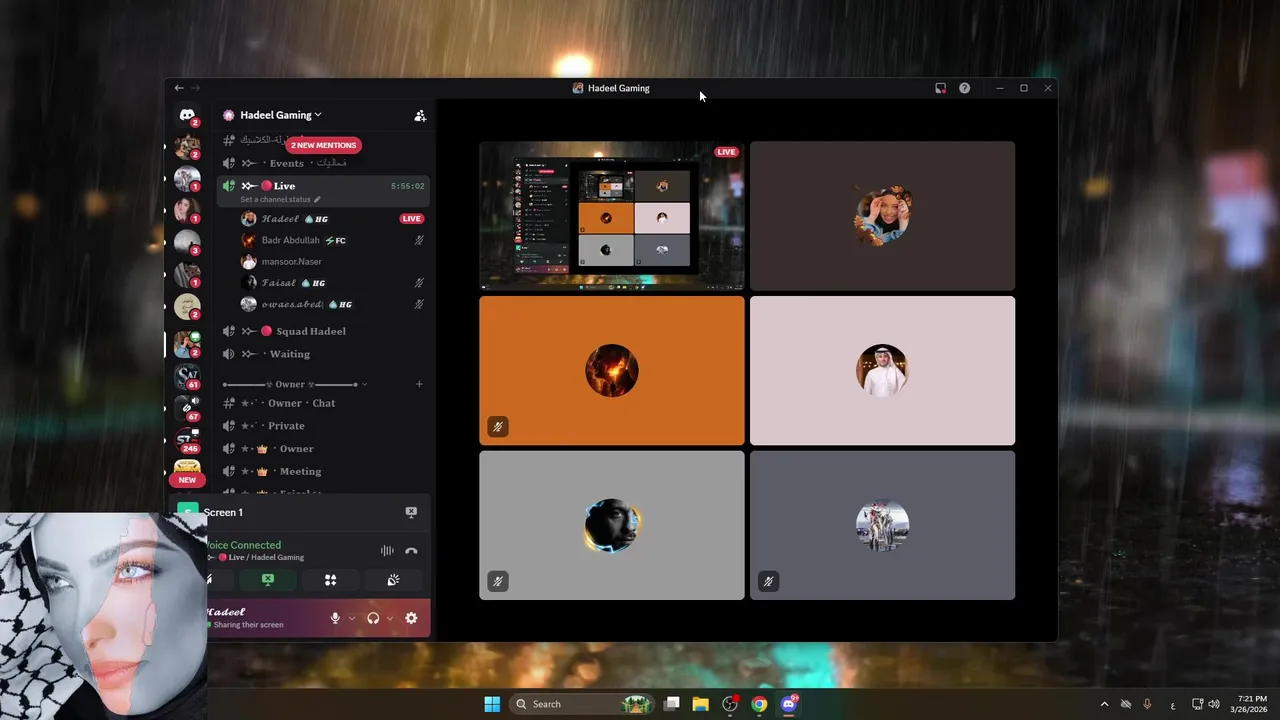Open the server icon with the 61 badge
This screenshot has width=1280, height=720.
point(187,377)
